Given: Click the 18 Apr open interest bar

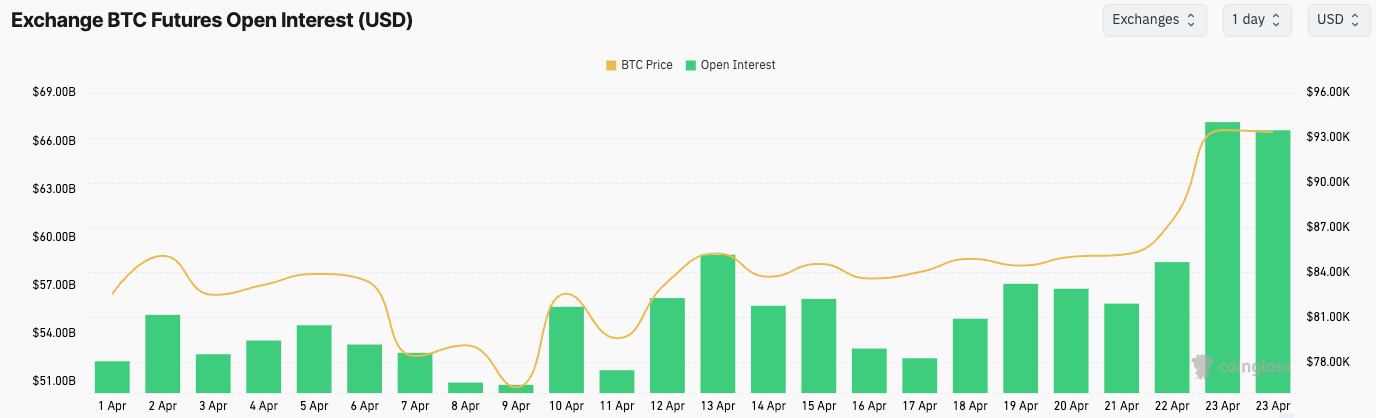Looking at the screenshot, I should pos(970,356).
